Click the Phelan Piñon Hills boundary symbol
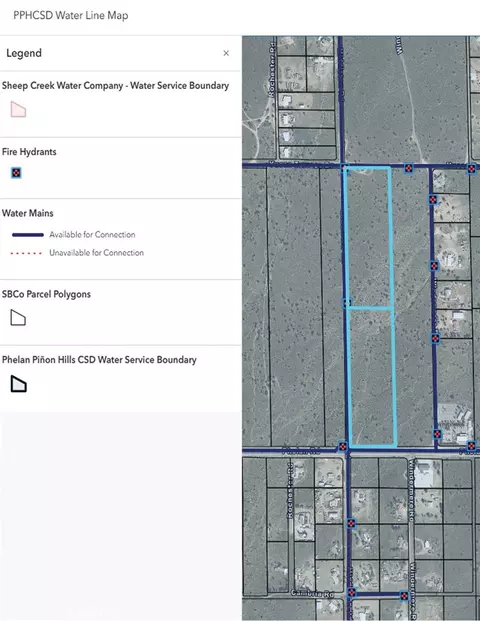 (x=18, y=383)
